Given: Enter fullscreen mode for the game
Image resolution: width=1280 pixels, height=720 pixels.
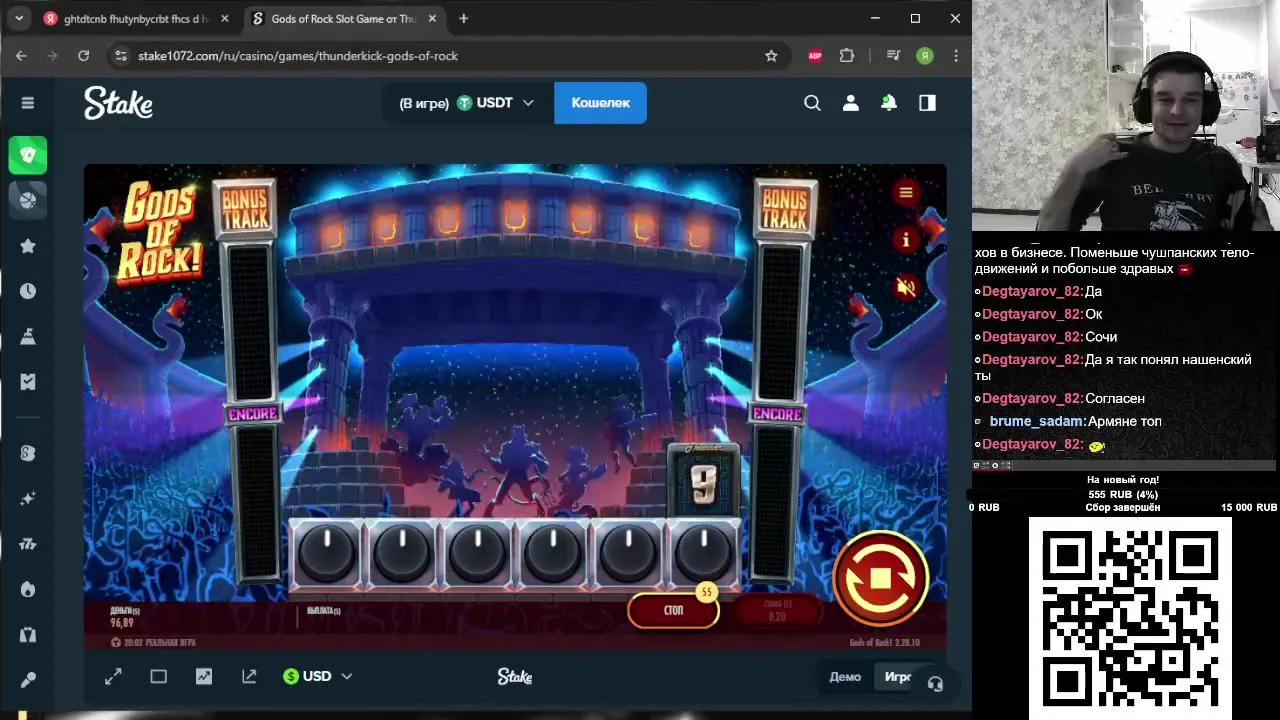Looking at the screenshot, I should click(113, 677).
